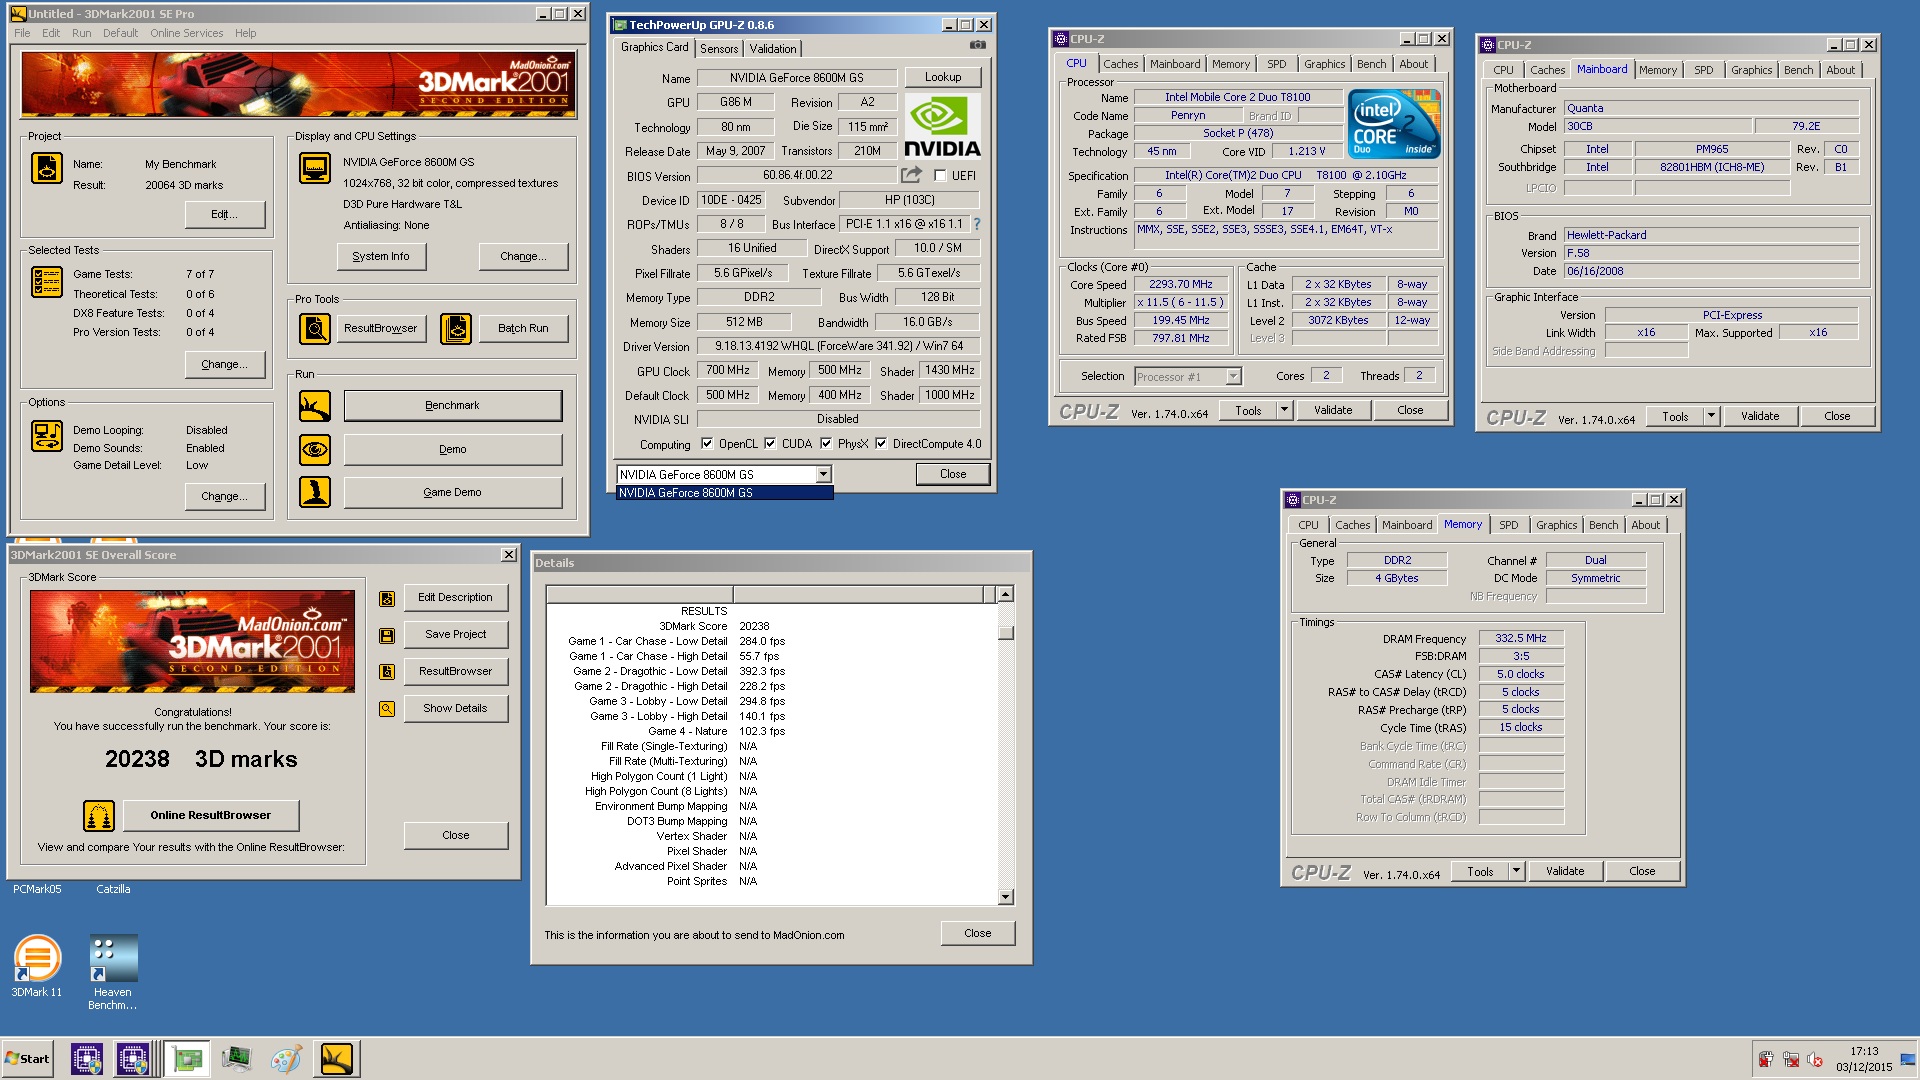Click the Details list scrollbar thumb
1920x1080 pixels.
[x=1005, y=634]
